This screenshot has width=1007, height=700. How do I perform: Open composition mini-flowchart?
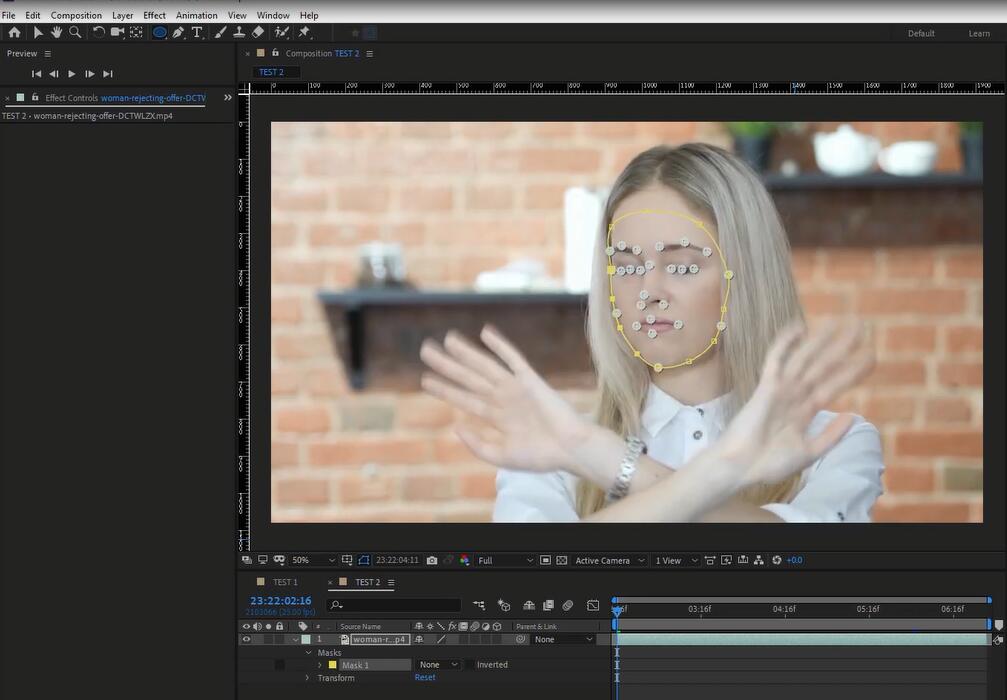tap(479, 605)
